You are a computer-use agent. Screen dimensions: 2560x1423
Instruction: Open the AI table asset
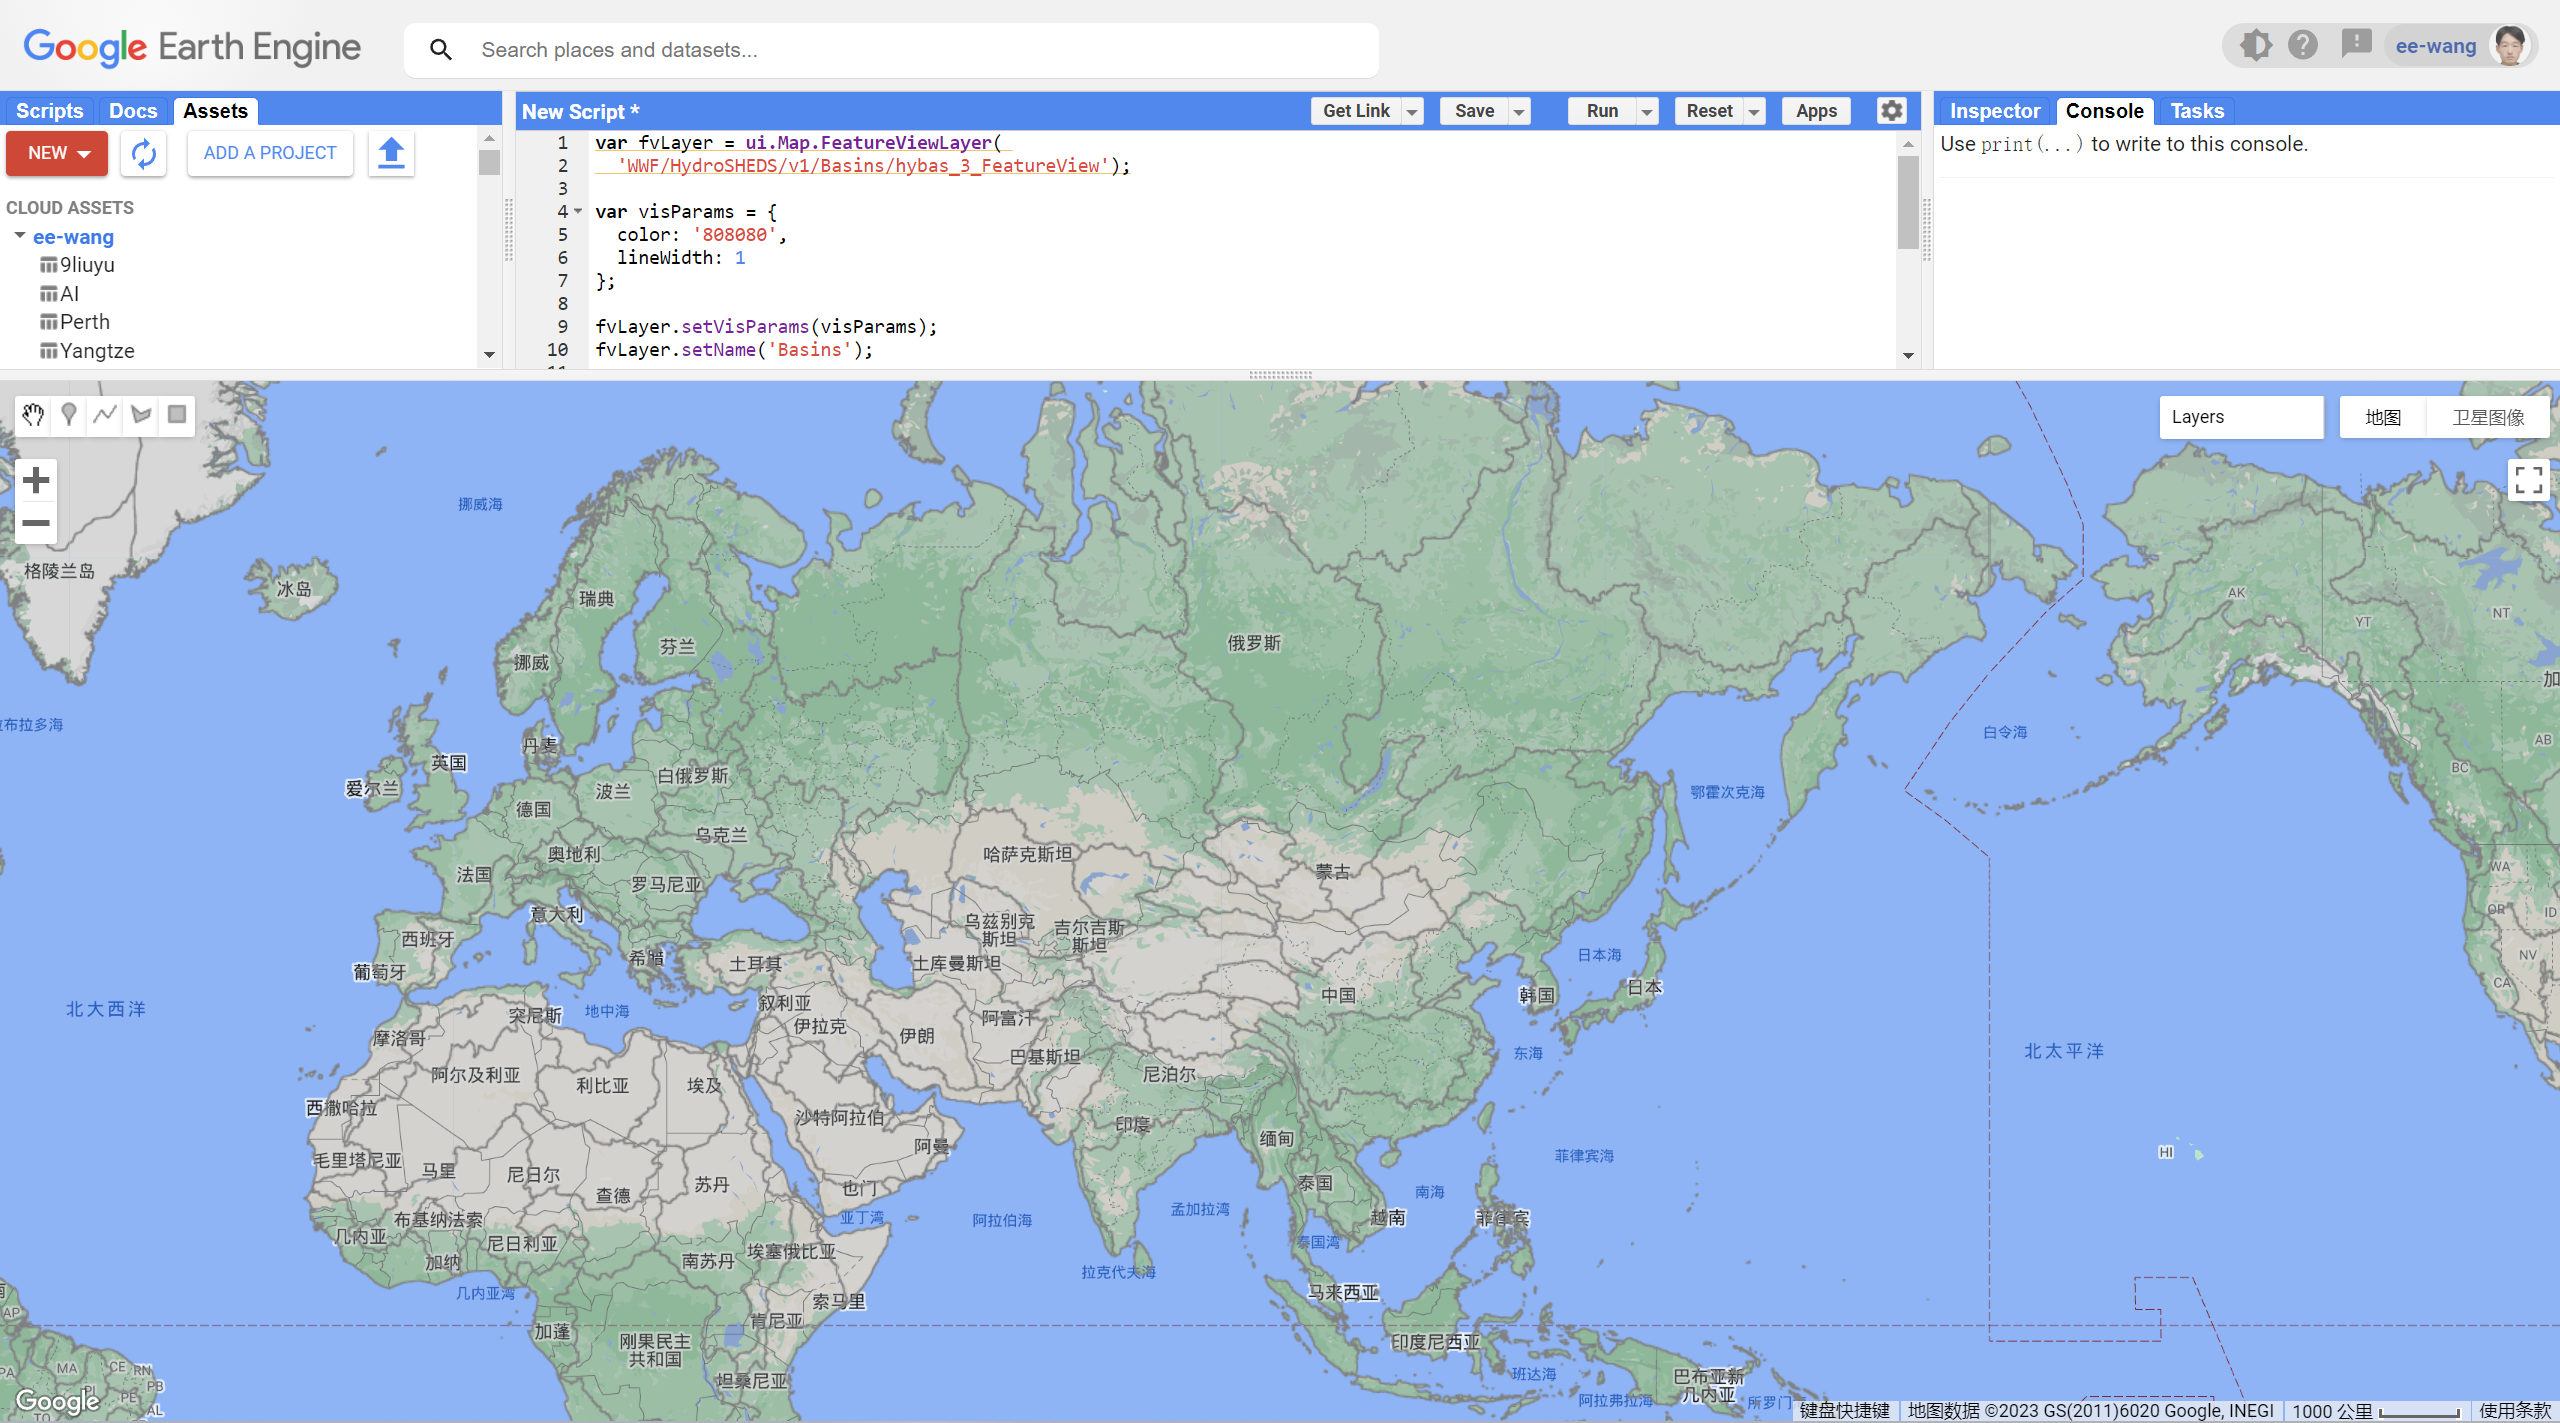coord(59,294)
